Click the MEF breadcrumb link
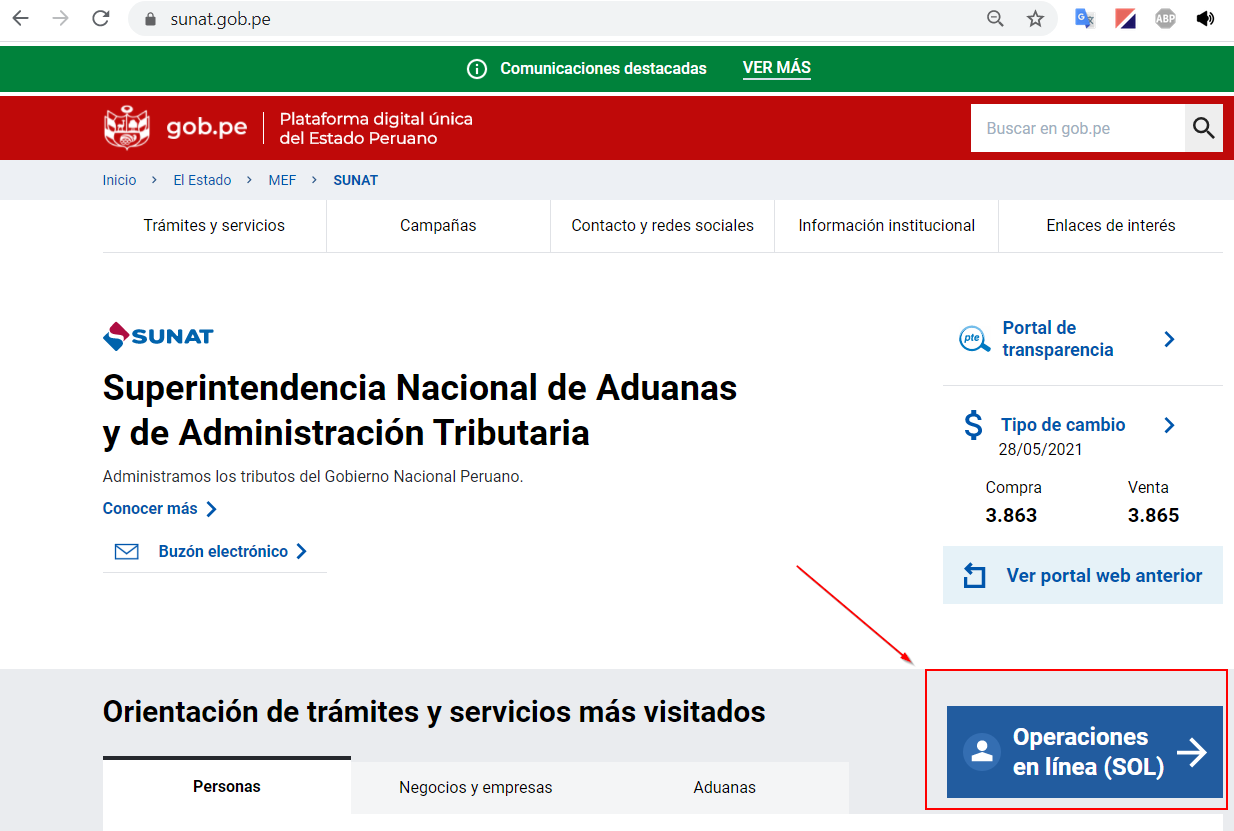 [282, 180]
